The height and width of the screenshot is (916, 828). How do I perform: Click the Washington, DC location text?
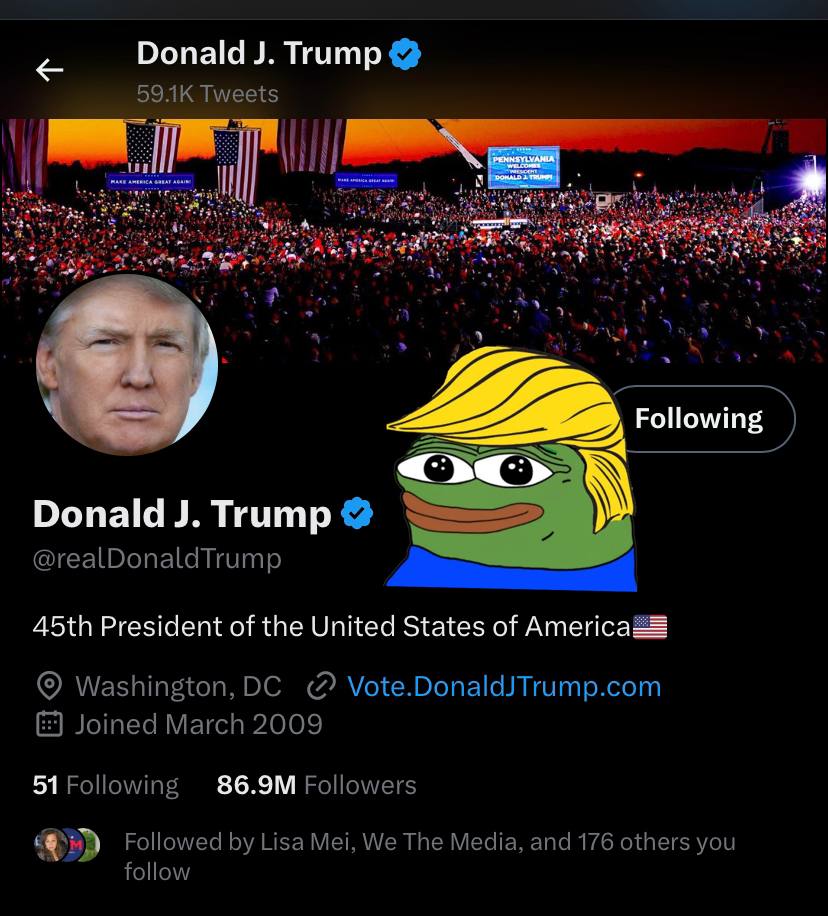178,686
